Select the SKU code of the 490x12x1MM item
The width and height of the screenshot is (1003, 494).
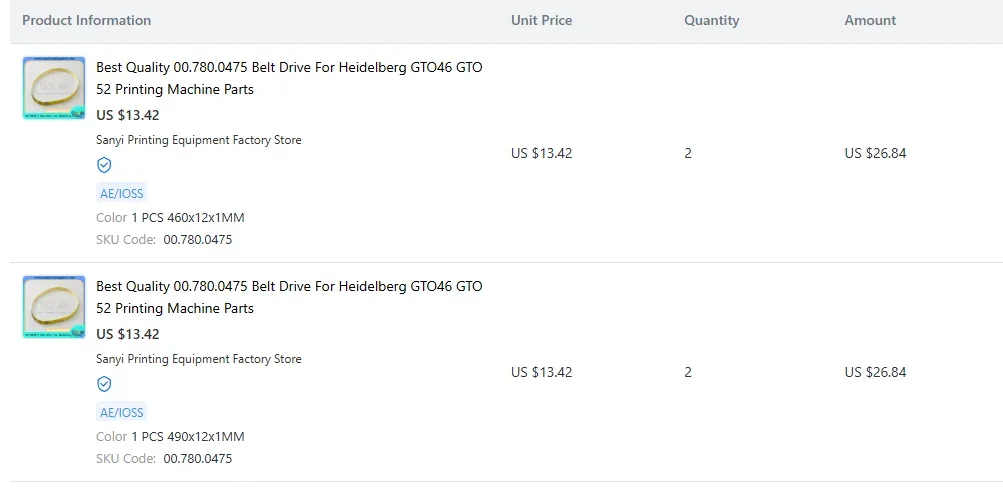tap(198, 459)
